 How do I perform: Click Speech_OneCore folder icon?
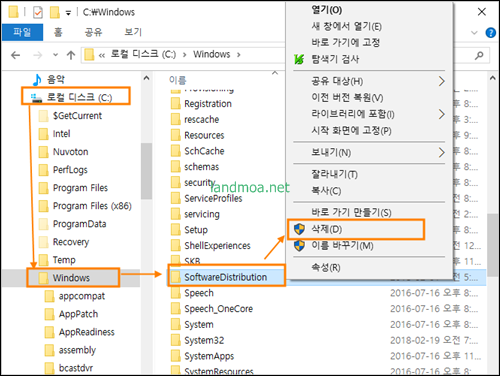[x=176, y=309]
